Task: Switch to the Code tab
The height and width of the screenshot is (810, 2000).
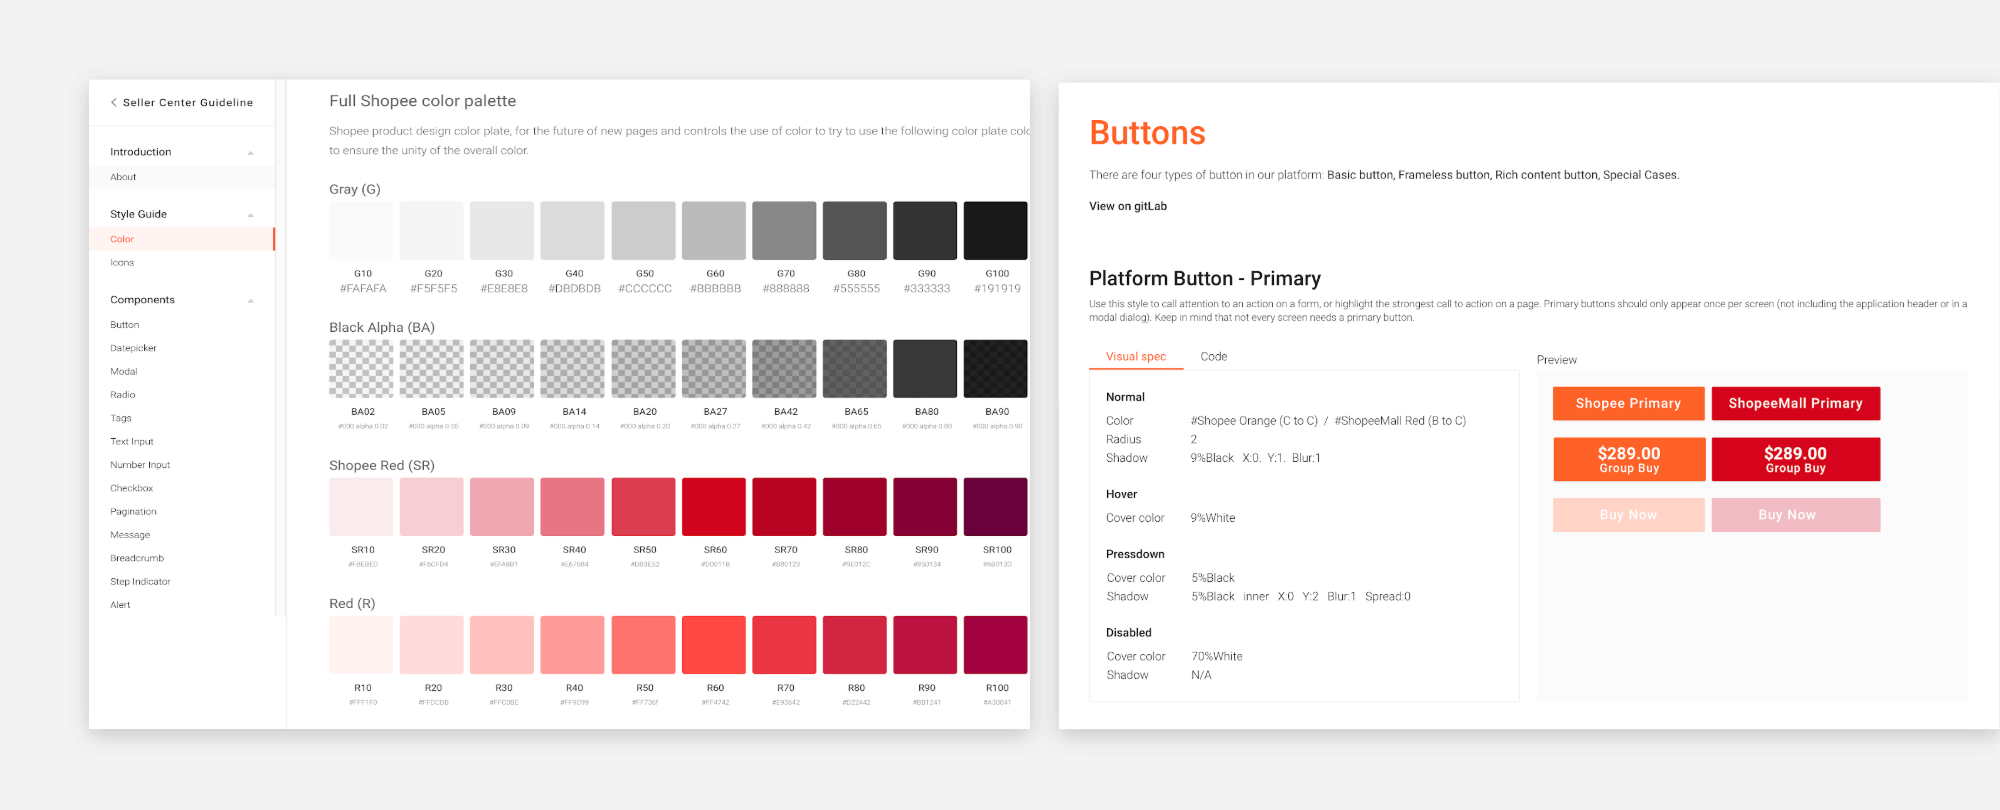Action: (1213, 357)
